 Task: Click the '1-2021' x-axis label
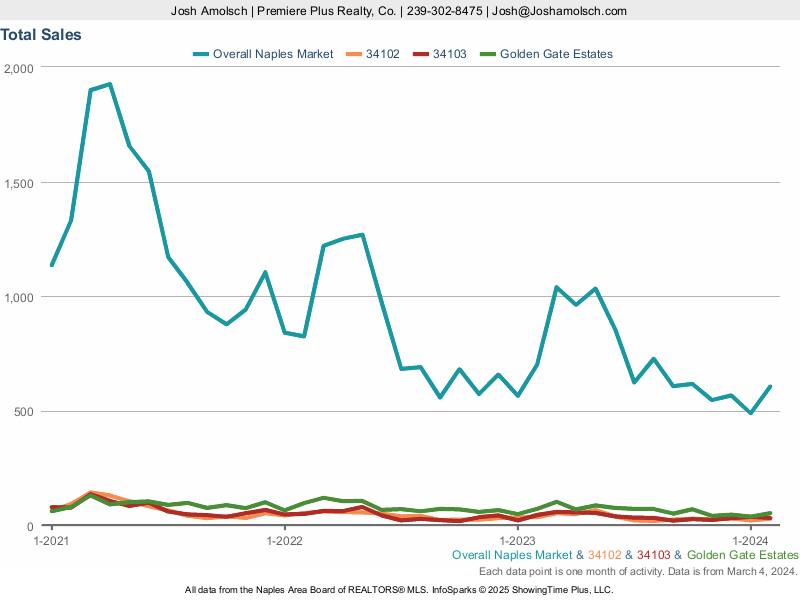[x=52, y=541]
